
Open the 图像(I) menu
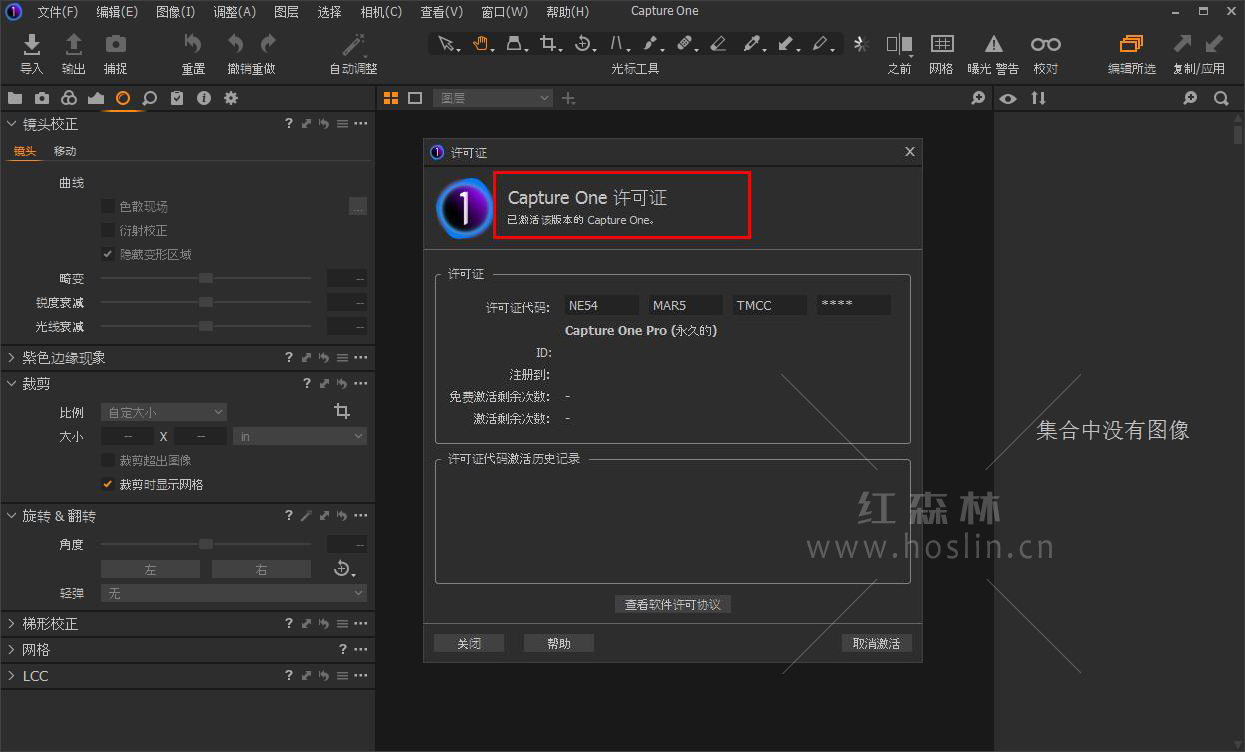[176, 12]
